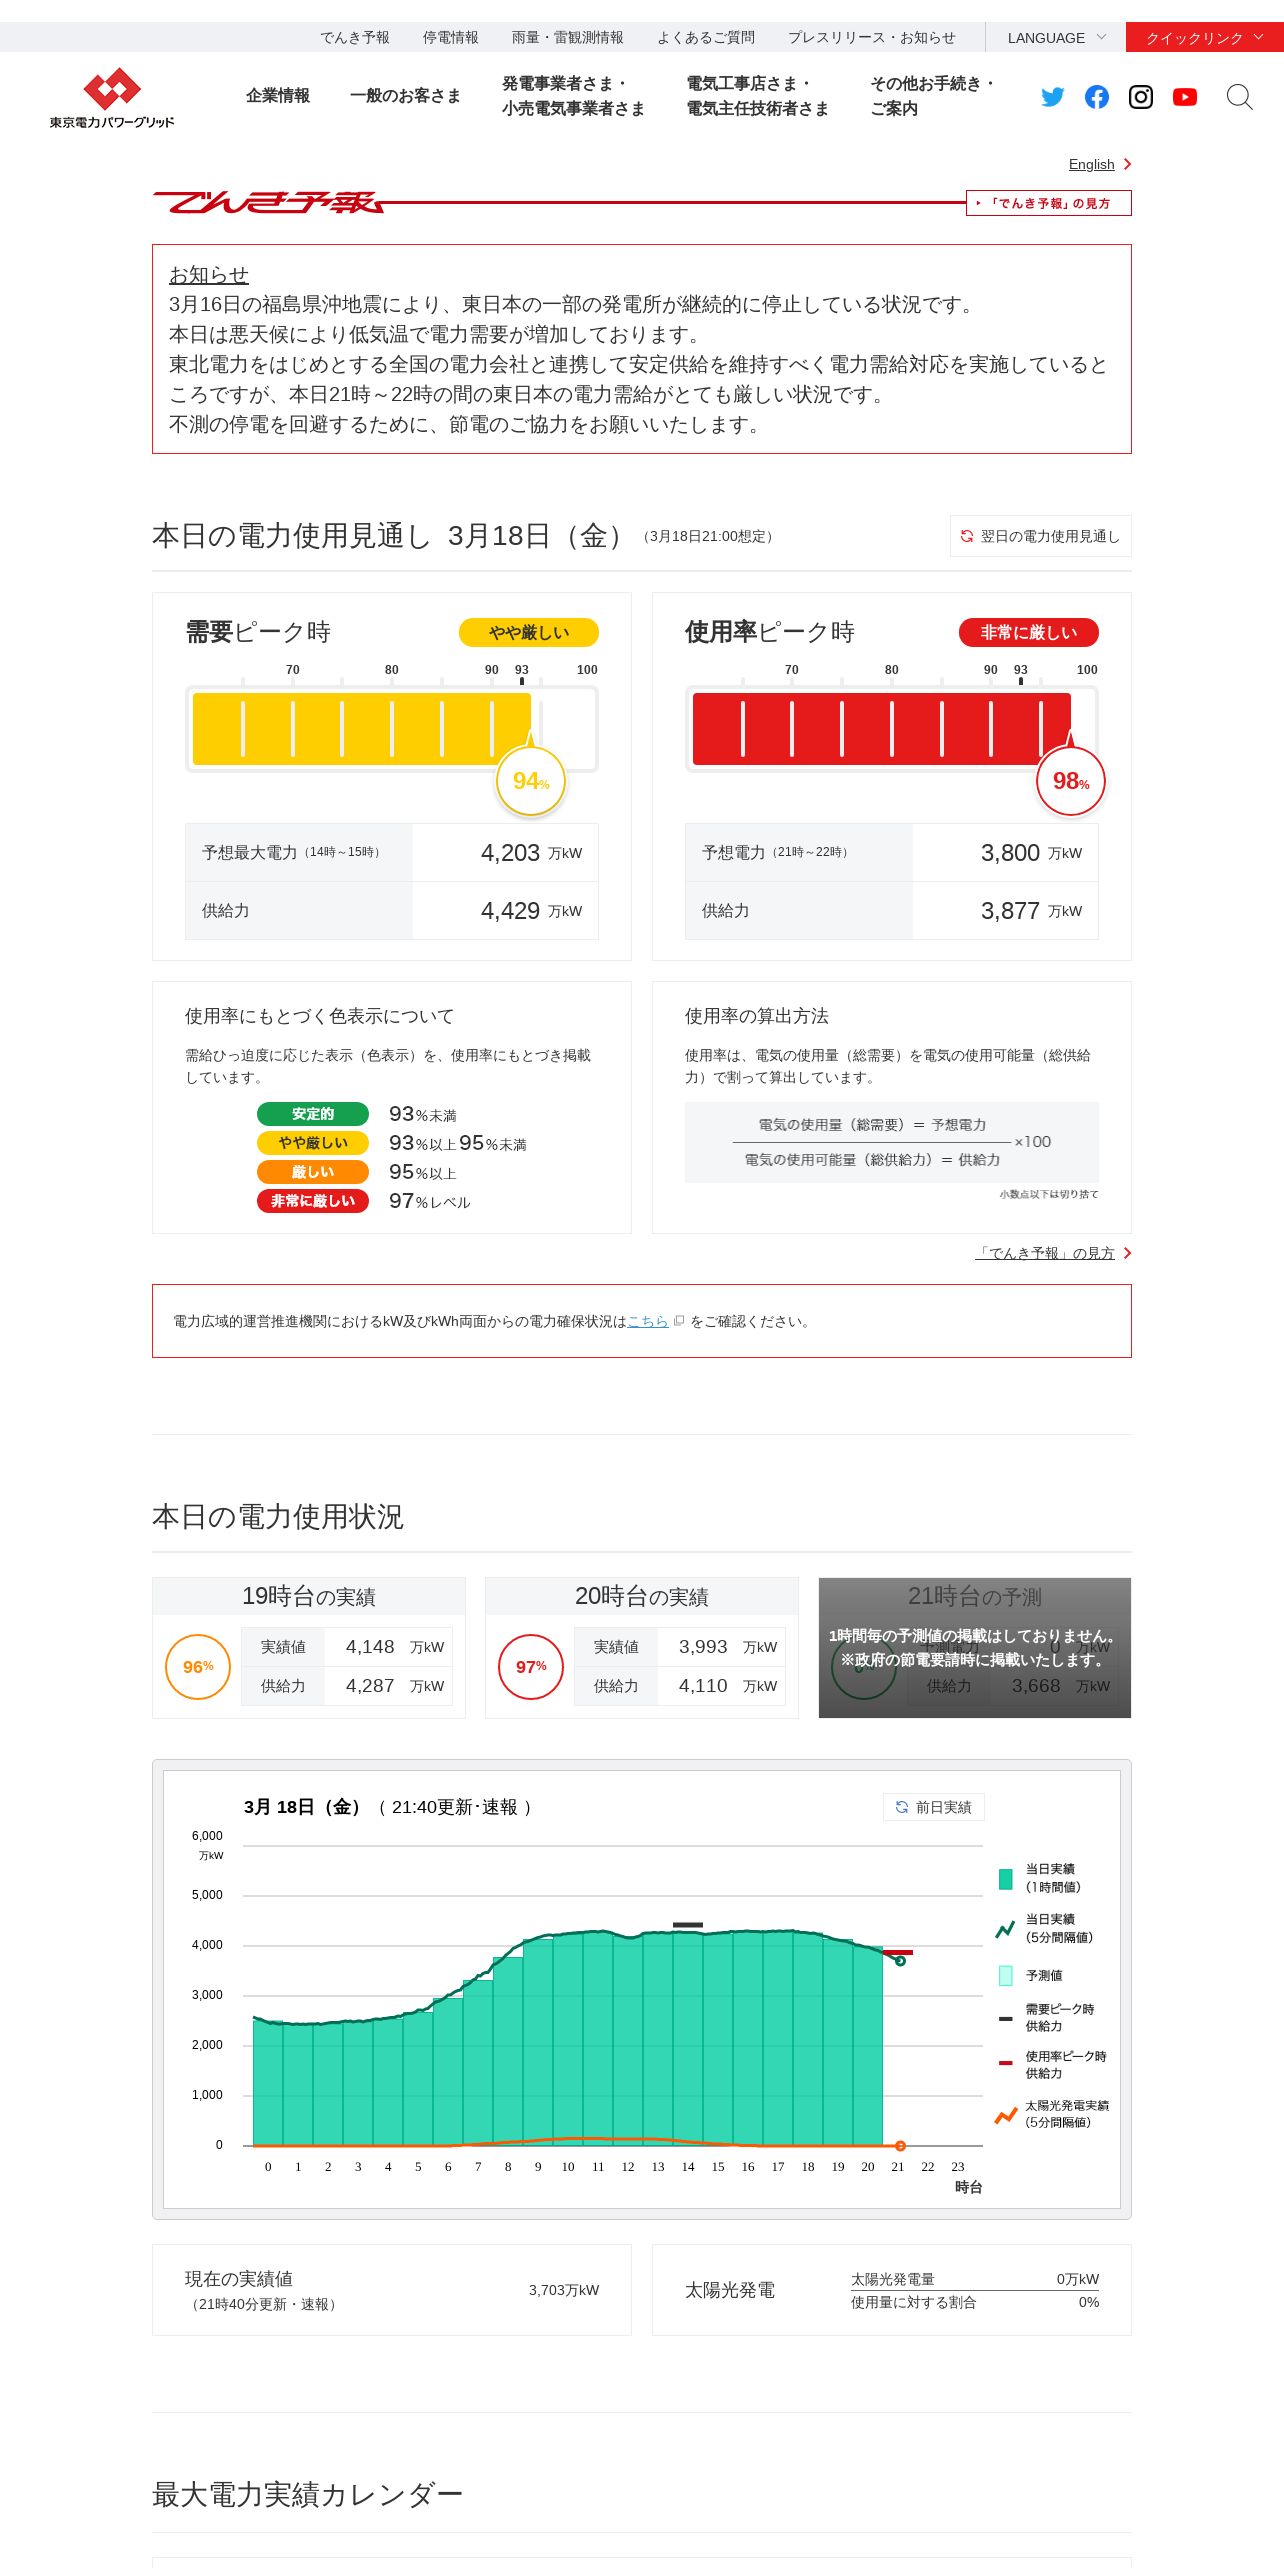Click the red chevron next to English
This screenshot has height=2568, width=1284.
coord(1127,164)
